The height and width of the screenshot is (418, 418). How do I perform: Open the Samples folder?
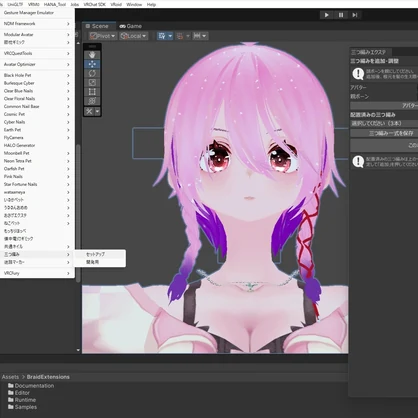(23, 407)
